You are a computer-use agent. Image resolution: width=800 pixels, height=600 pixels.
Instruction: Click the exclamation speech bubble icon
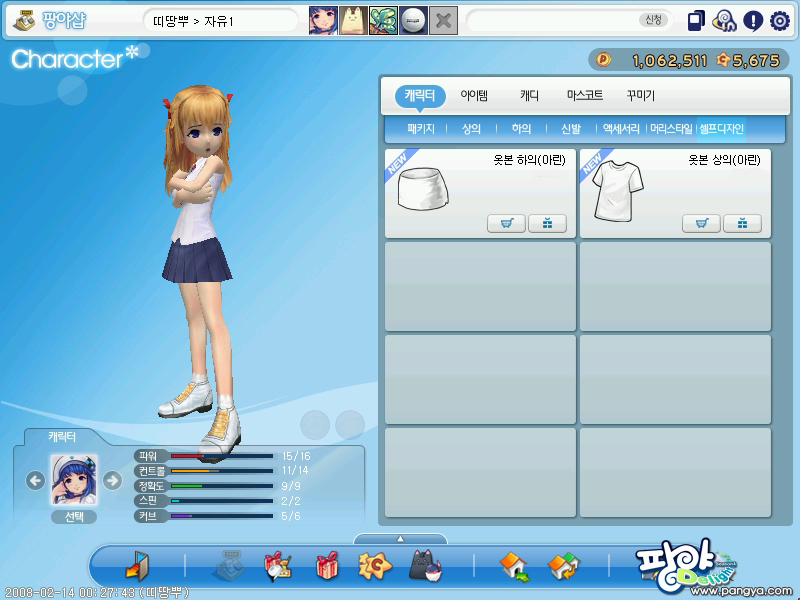(x=753, y=21)
